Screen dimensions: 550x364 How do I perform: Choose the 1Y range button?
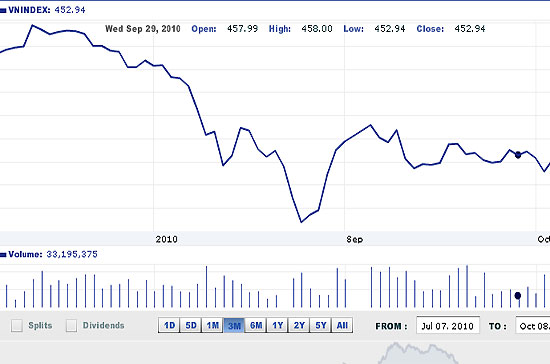277,325
